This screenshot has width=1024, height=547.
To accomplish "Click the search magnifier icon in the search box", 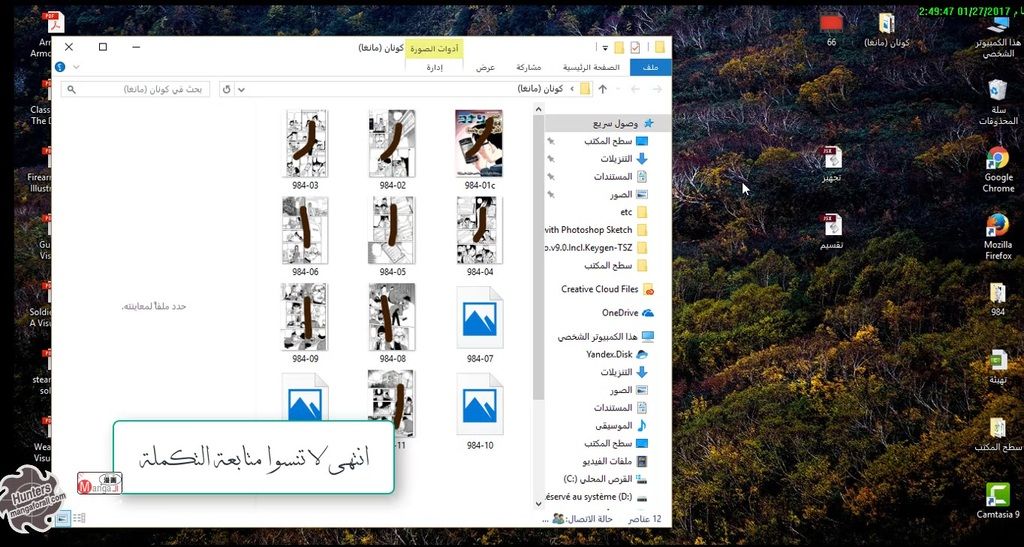I will tap(71, 89).
